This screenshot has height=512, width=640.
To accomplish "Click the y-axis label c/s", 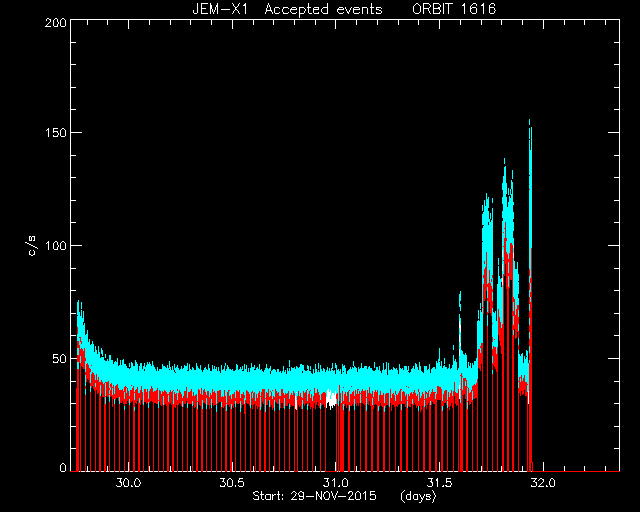I will (x=32, y=245).
